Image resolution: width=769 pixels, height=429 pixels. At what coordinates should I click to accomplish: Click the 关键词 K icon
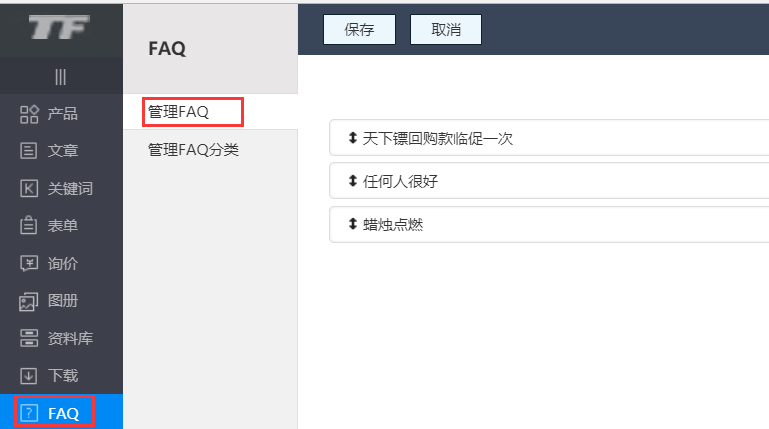pos(29,189)
